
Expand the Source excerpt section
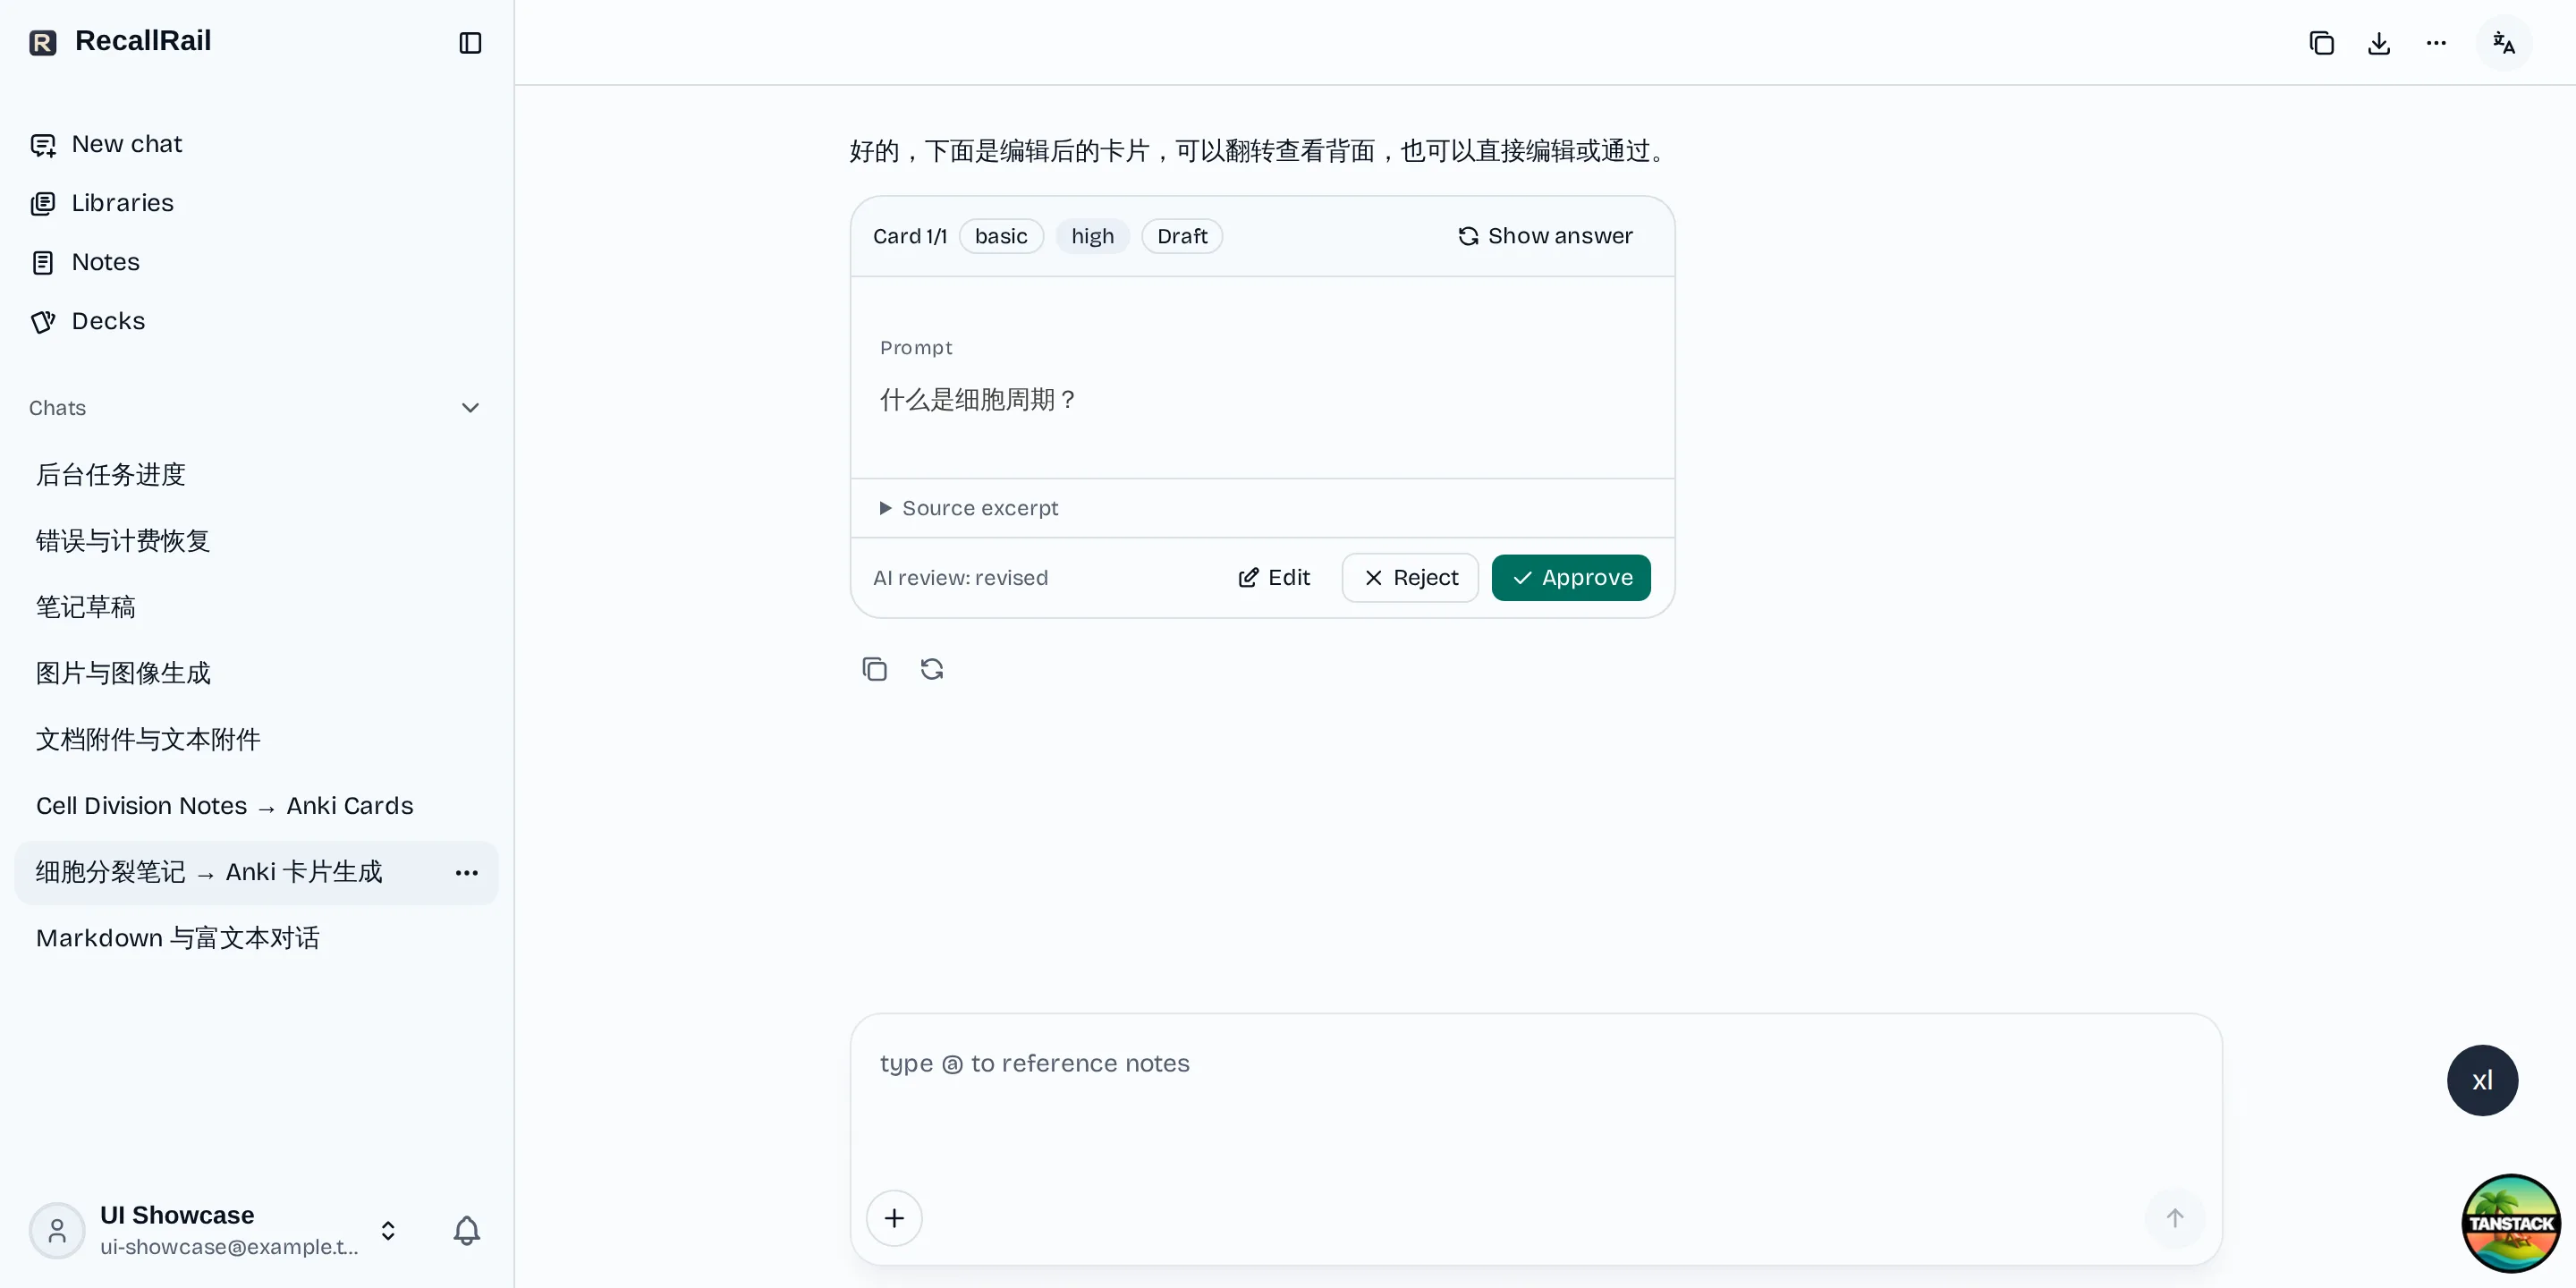click(968, 508)
